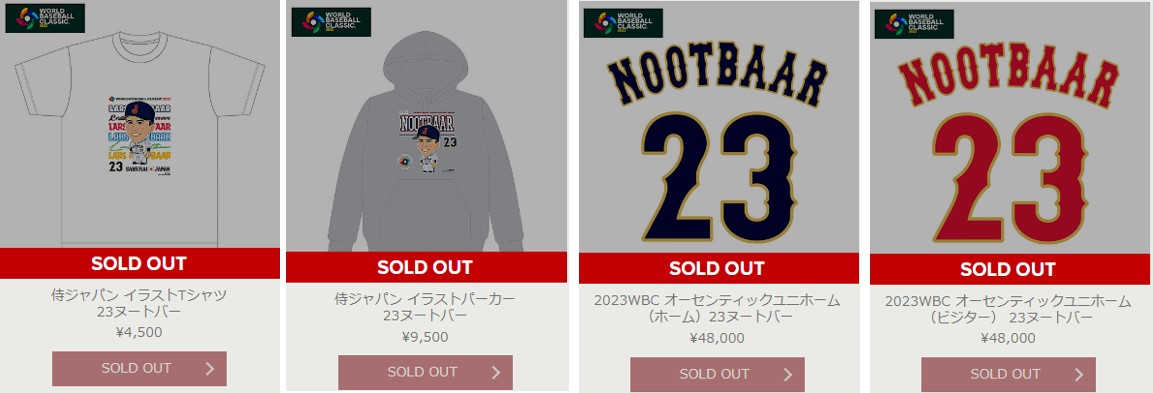The width and height of the screenshot is (1153, 393).
Task: Click World Baseball Classic logo on T-shirt card
Action: 45,18
